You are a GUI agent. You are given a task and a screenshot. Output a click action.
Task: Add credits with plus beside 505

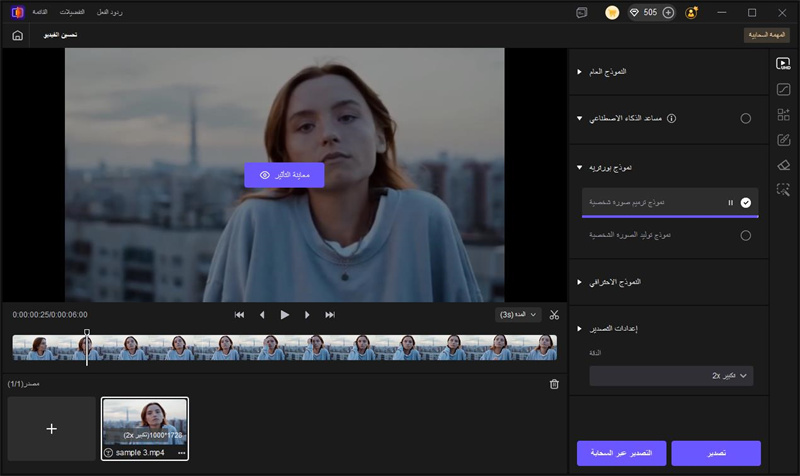pyautogui.click(x=668, y=12)
